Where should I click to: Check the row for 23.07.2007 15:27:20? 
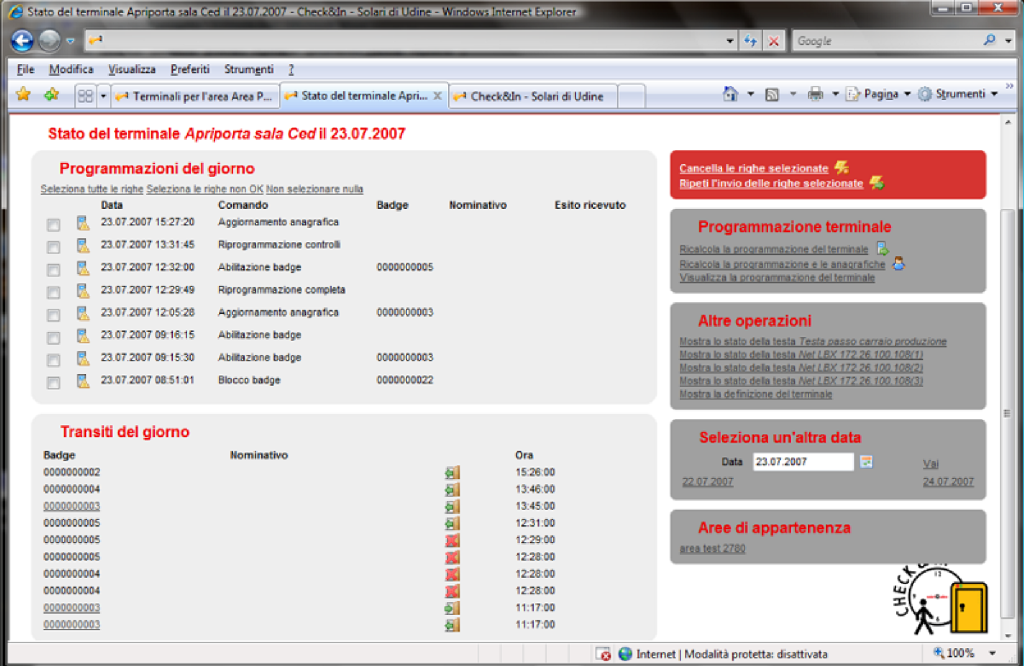pos(53,224)
